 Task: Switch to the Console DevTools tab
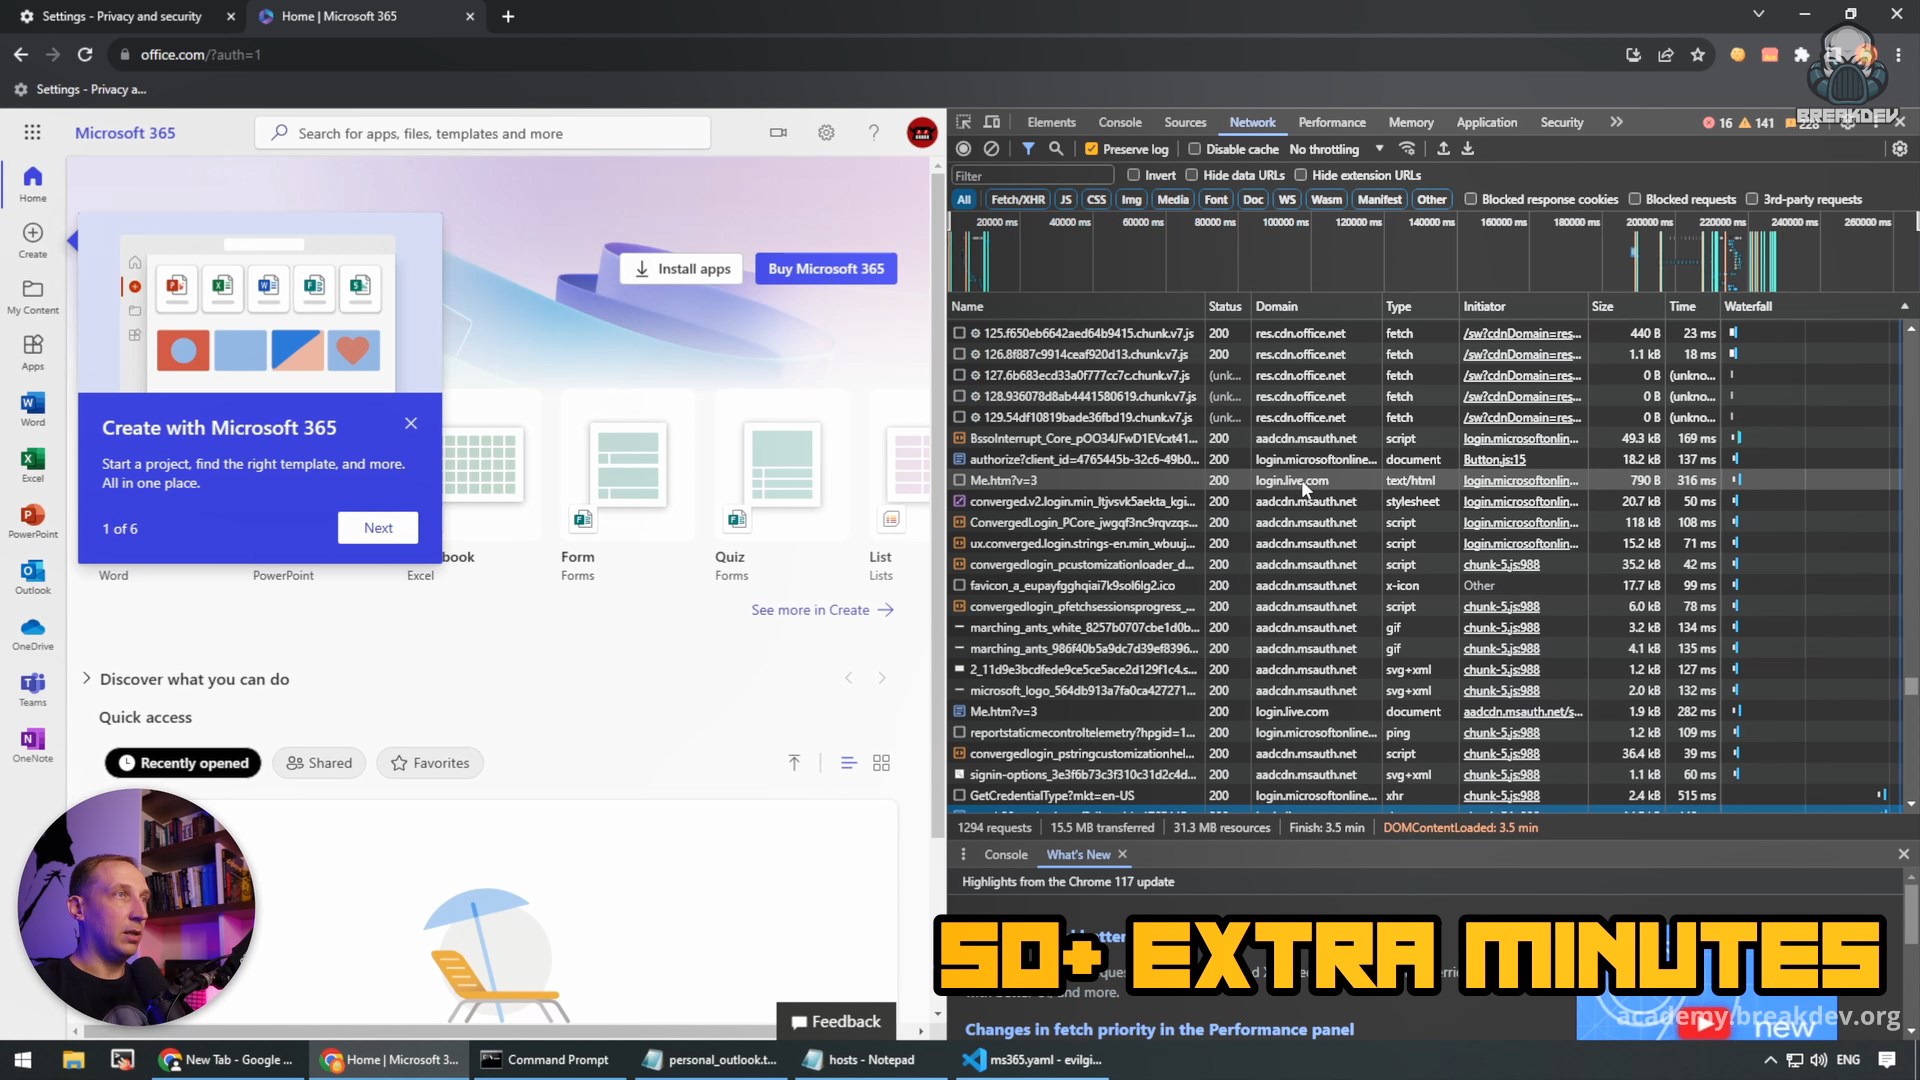(x=1119, y=122)
